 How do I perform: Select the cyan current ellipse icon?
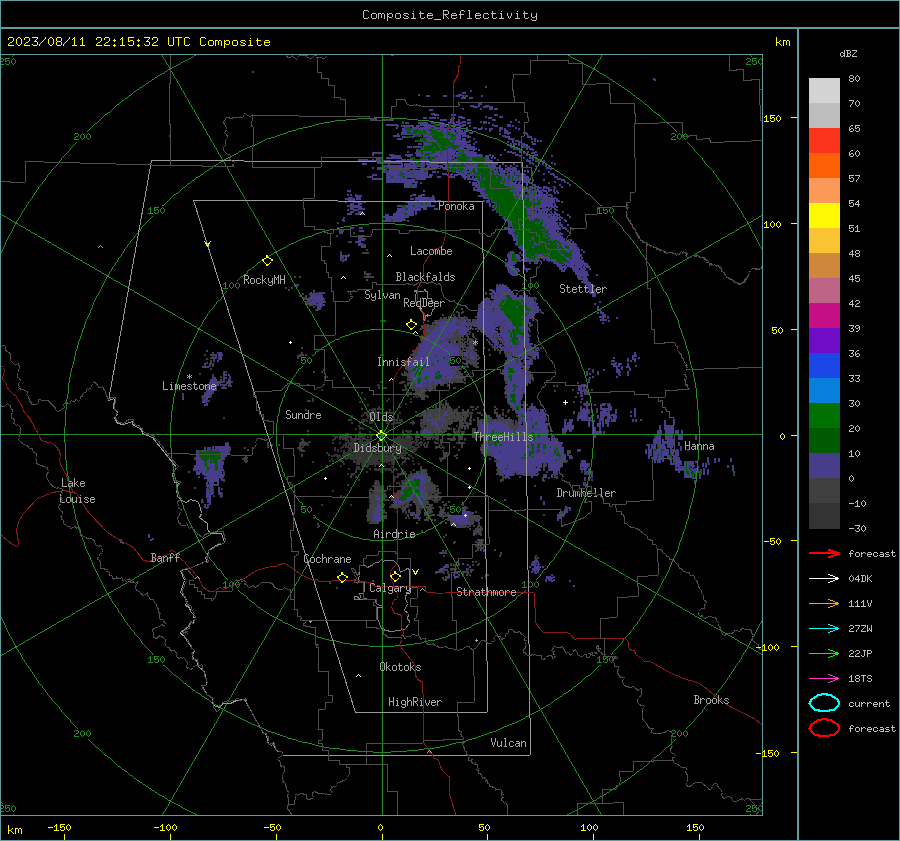824,703
